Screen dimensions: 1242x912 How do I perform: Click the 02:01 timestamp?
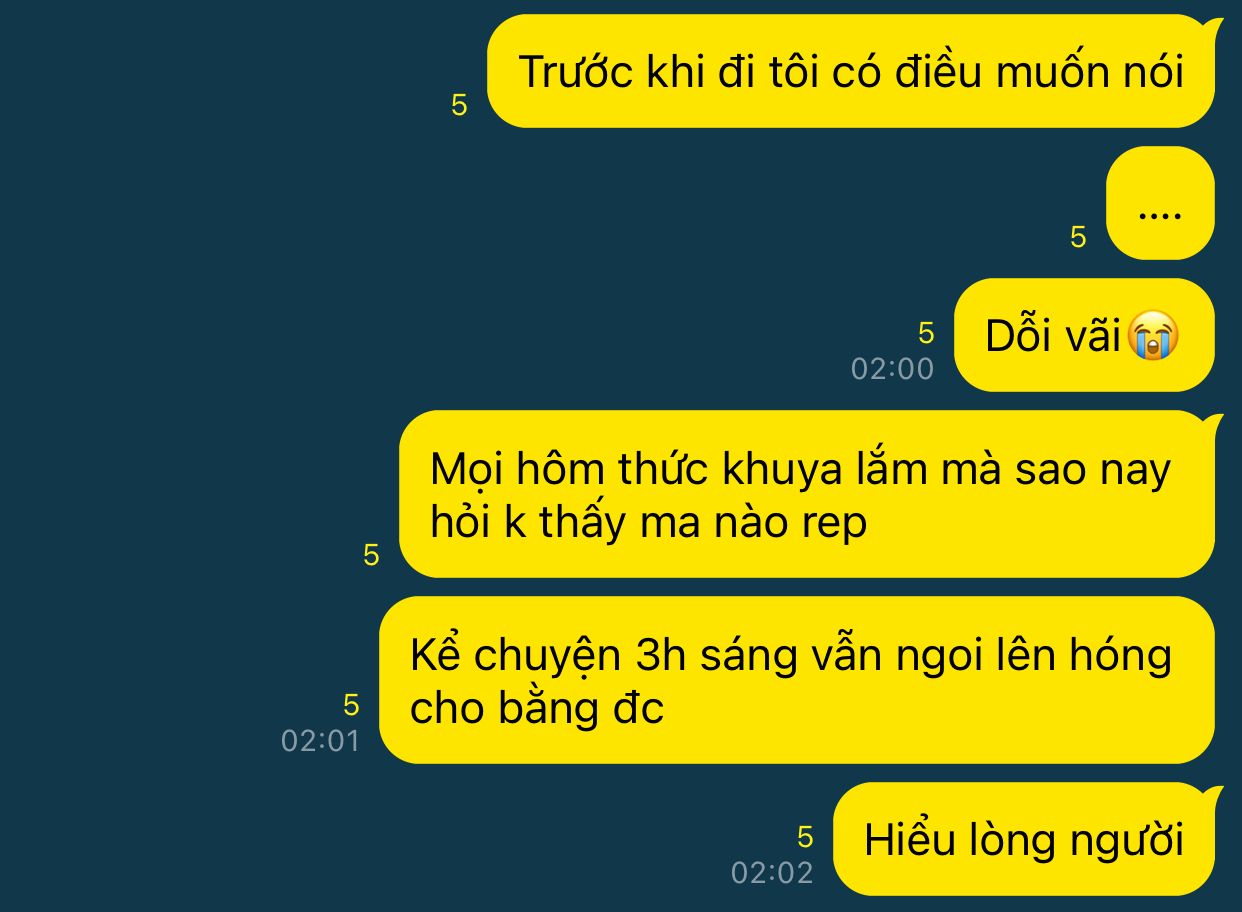[x=320, y=742]
